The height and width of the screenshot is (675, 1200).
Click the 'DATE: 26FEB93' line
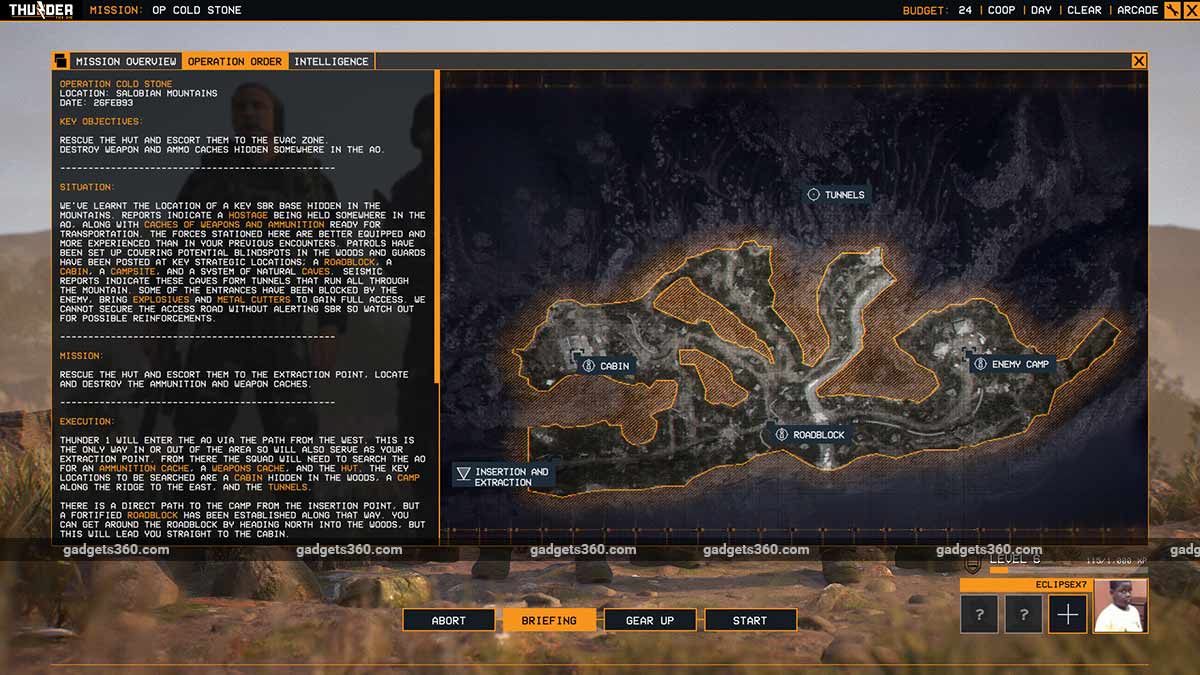(x=97, y=102)
